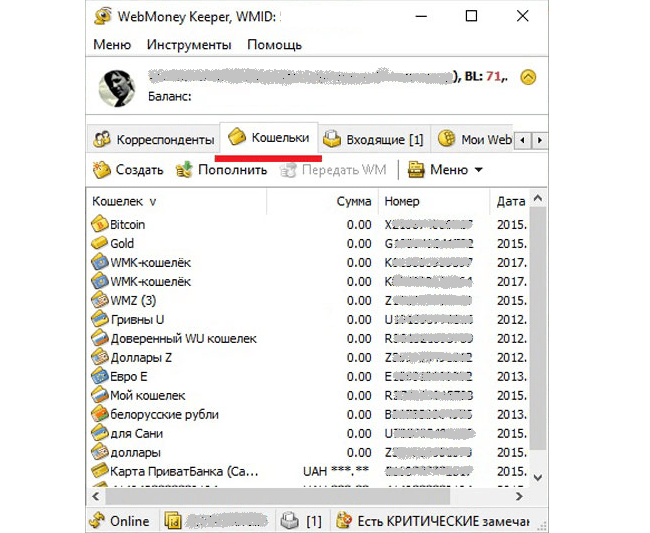The height and width of the screenshot is (533, 650).
Task: Sort by the Сумма column header
Action: [323, 201]
